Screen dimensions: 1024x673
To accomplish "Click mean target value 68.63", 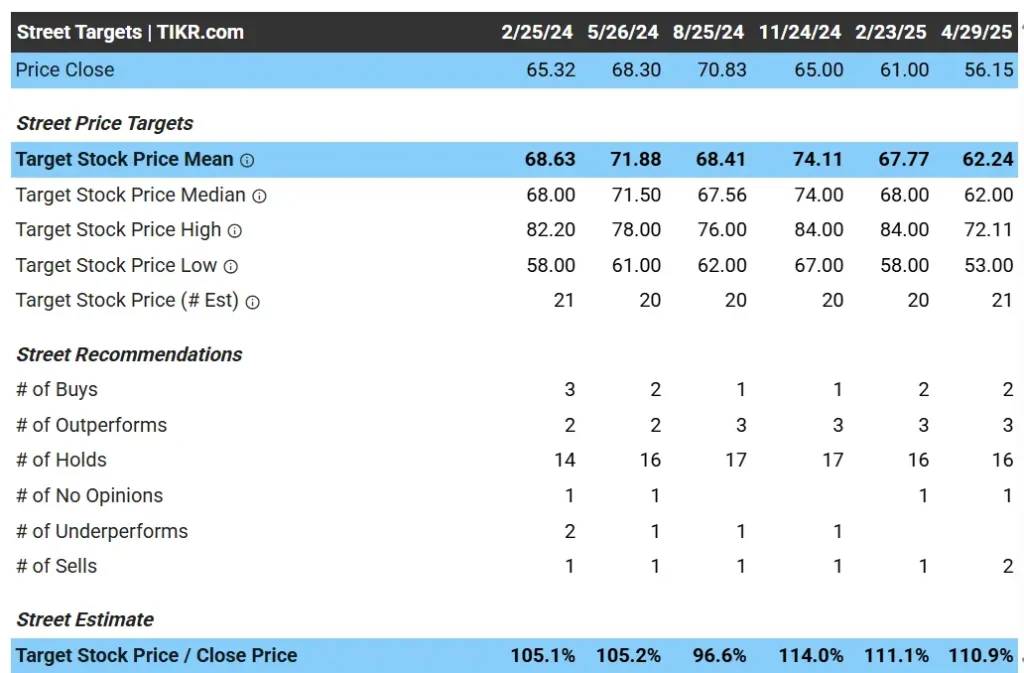I will [550, 159].
